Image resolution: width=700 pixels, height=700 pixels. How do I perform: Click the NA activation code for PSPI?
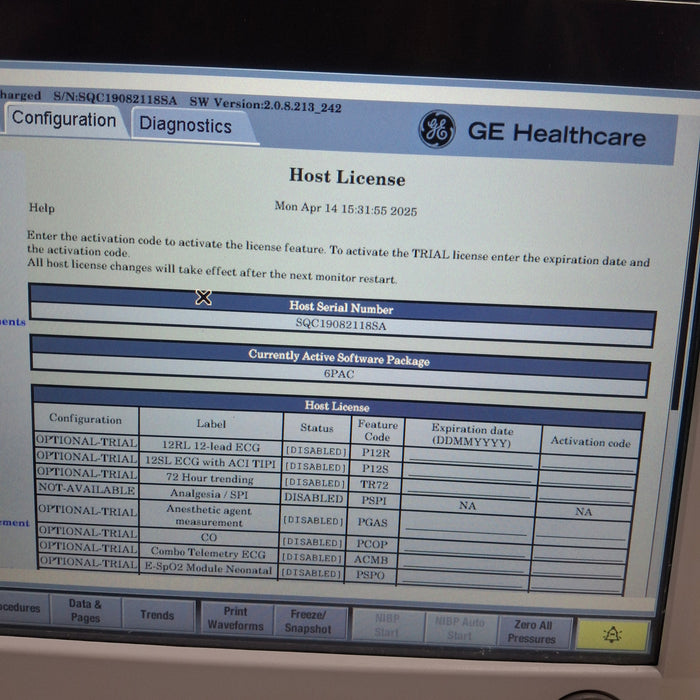click(x=584, y=512)
